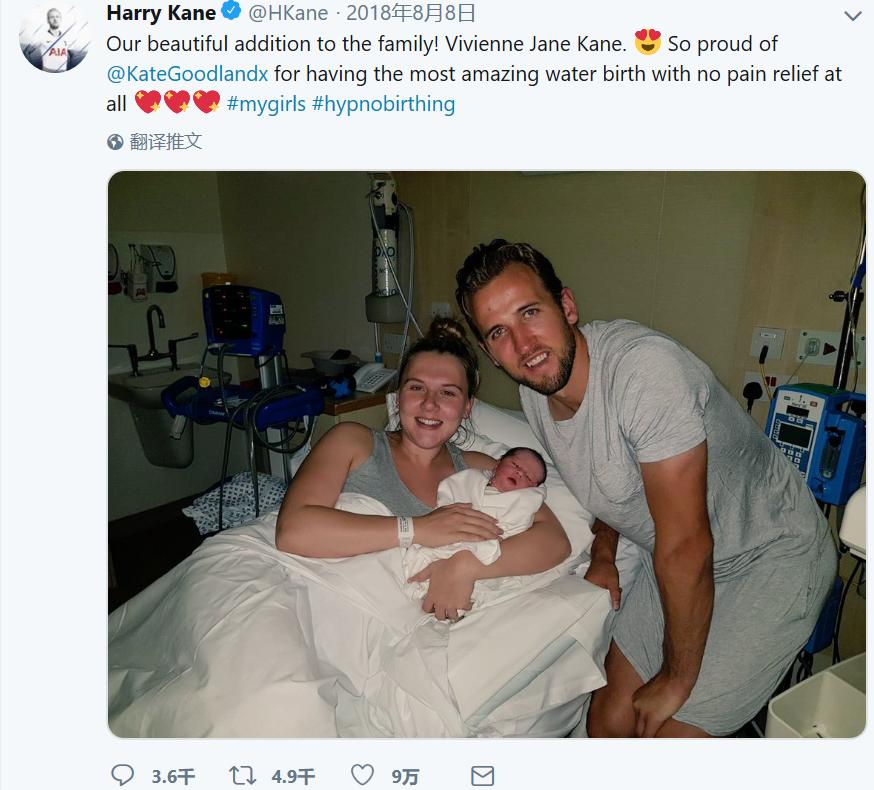Image resolution: width=874 pixels, height=790 pixels.
Task: Open the hospital family photo attachment
Action: point(486,454)
